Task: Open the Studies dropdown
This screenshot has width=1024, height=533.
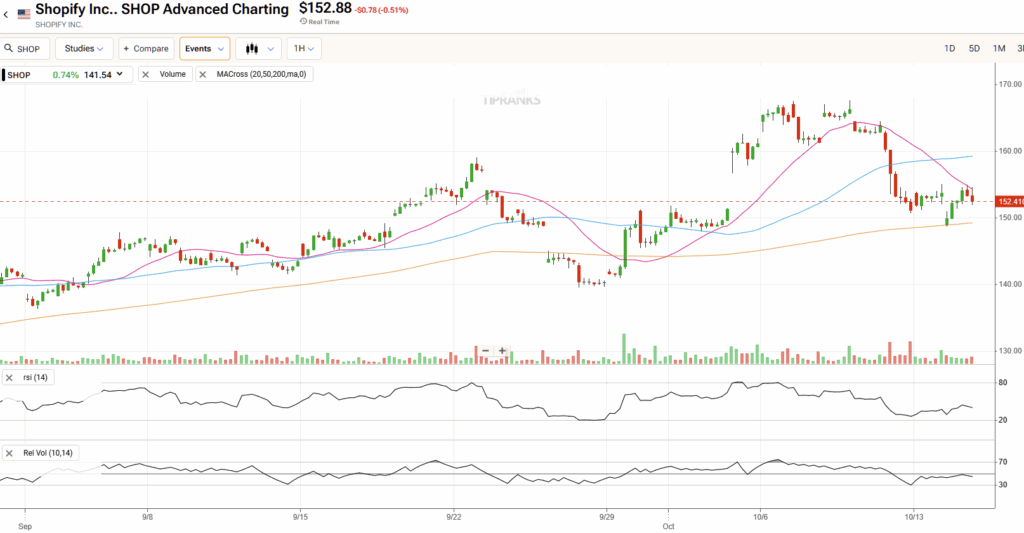Action: [x=84, y=48]
